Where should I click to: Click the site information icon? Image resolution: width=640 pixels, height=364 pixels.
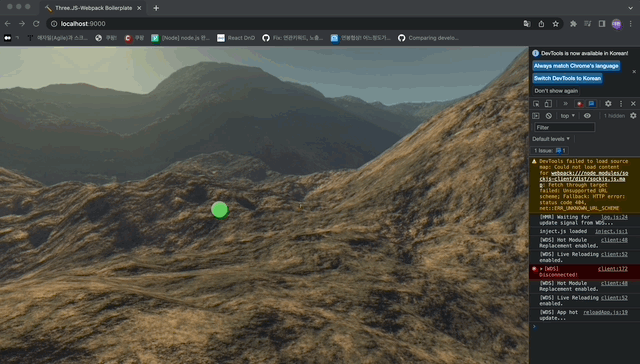coord(54,24)
